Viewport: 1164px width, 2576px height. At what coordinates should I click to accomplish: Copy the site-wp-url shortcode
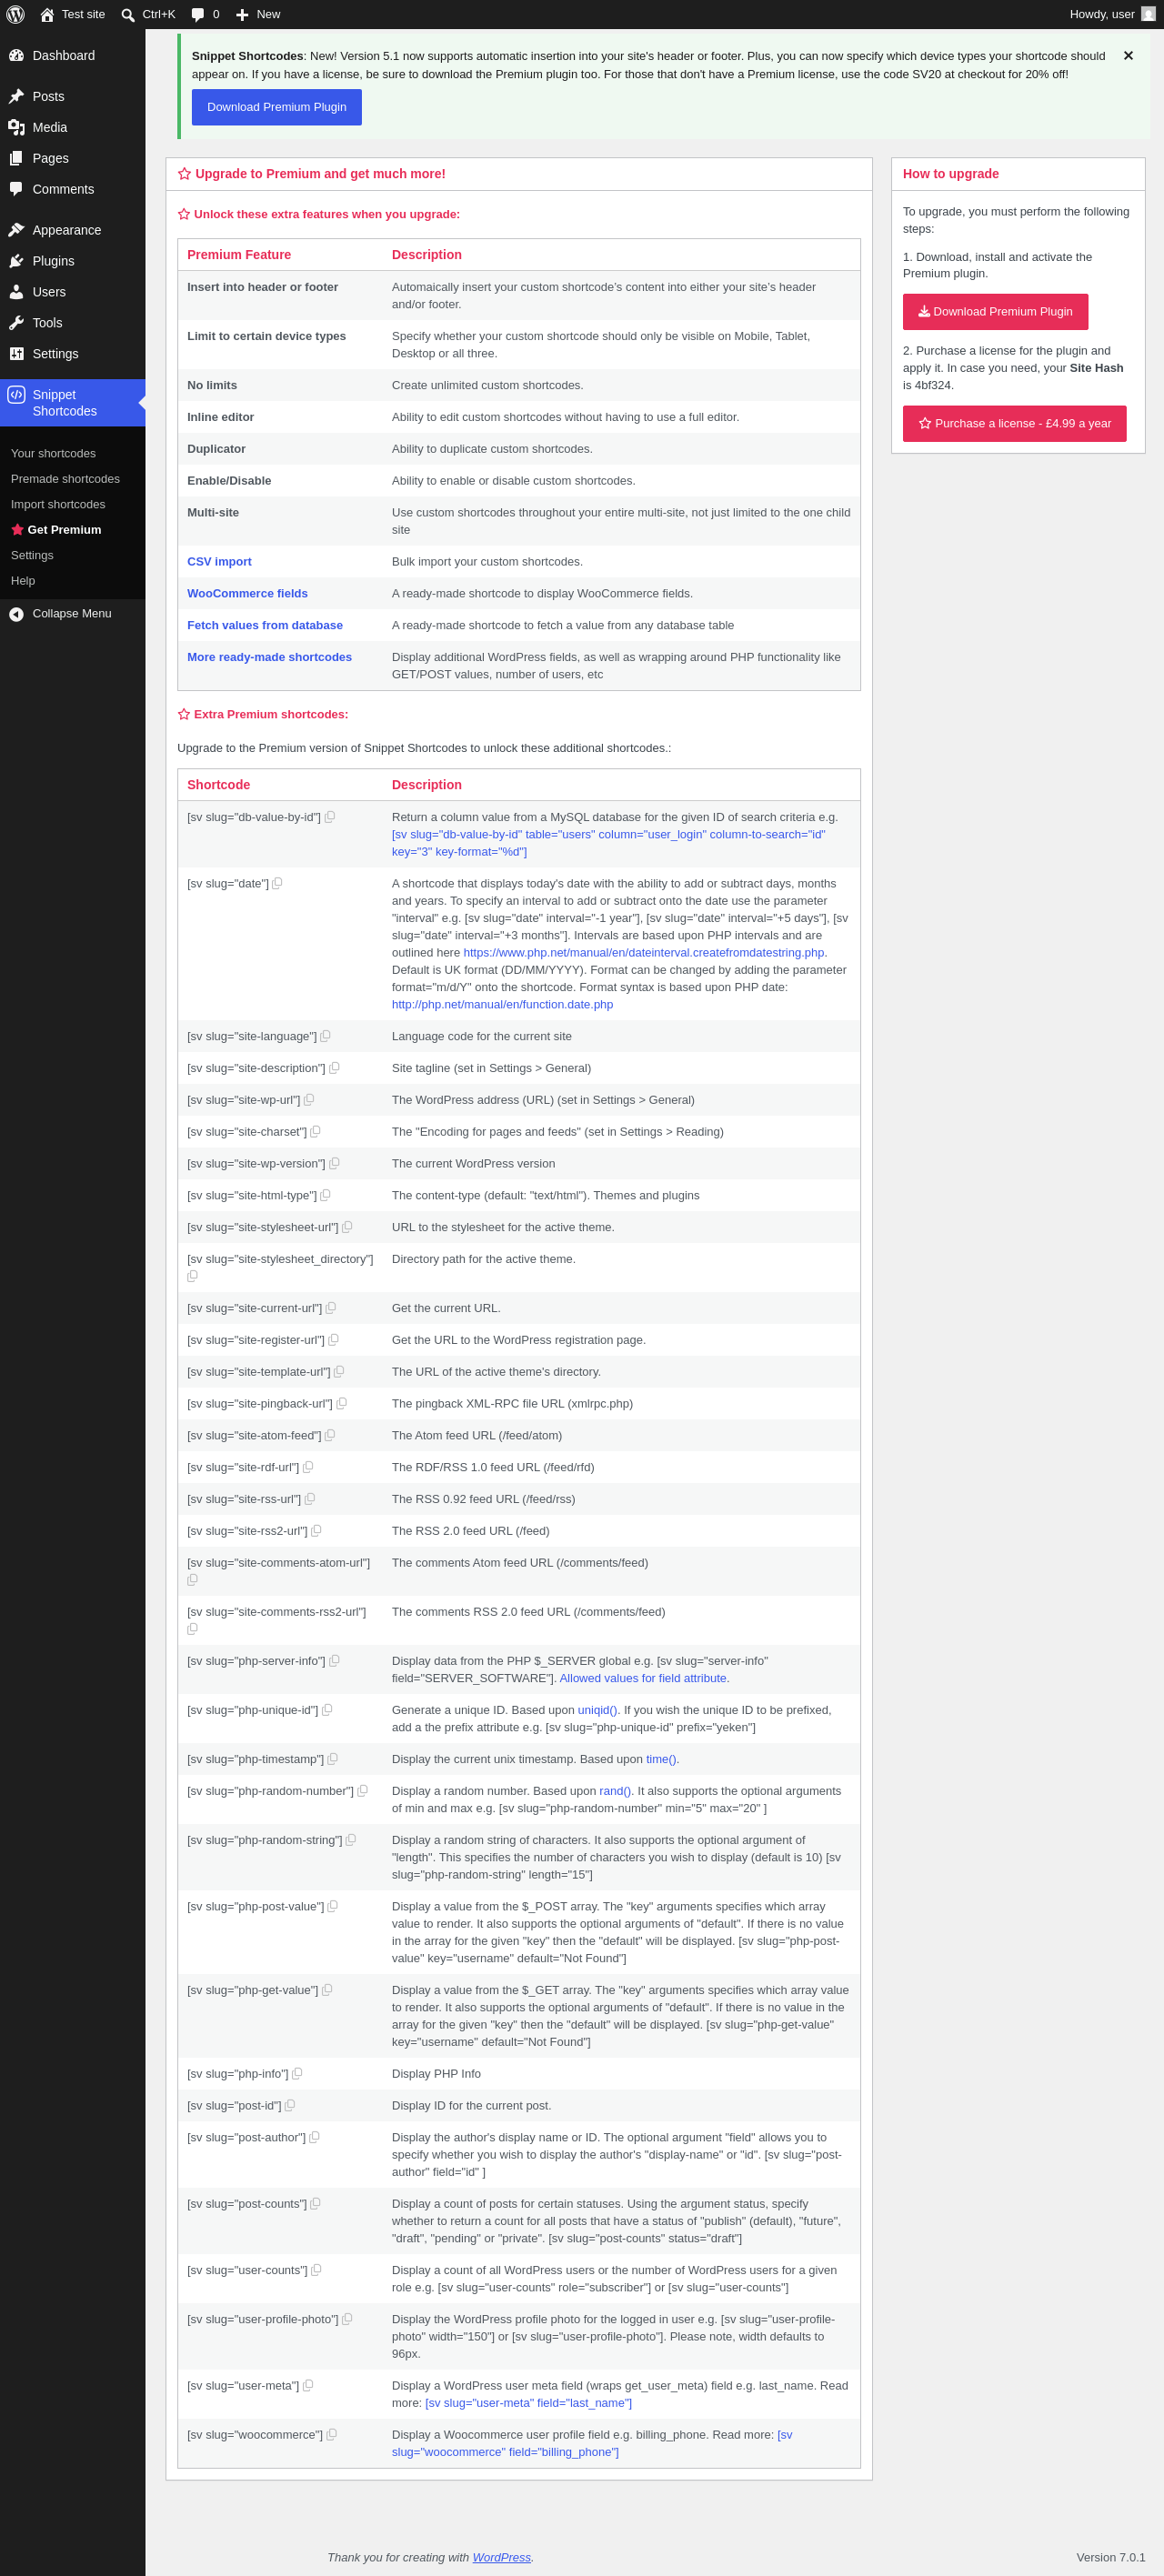click(x=309, y=1100)
